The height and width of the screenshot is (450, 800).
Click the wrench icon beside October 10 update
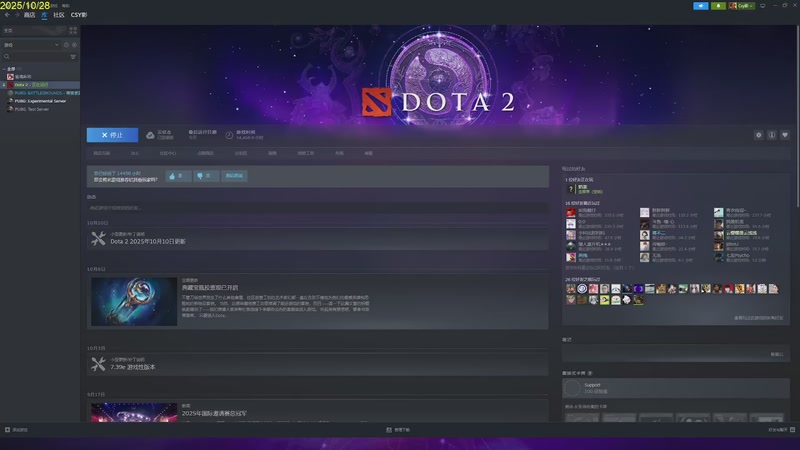[x=98, y=238]
